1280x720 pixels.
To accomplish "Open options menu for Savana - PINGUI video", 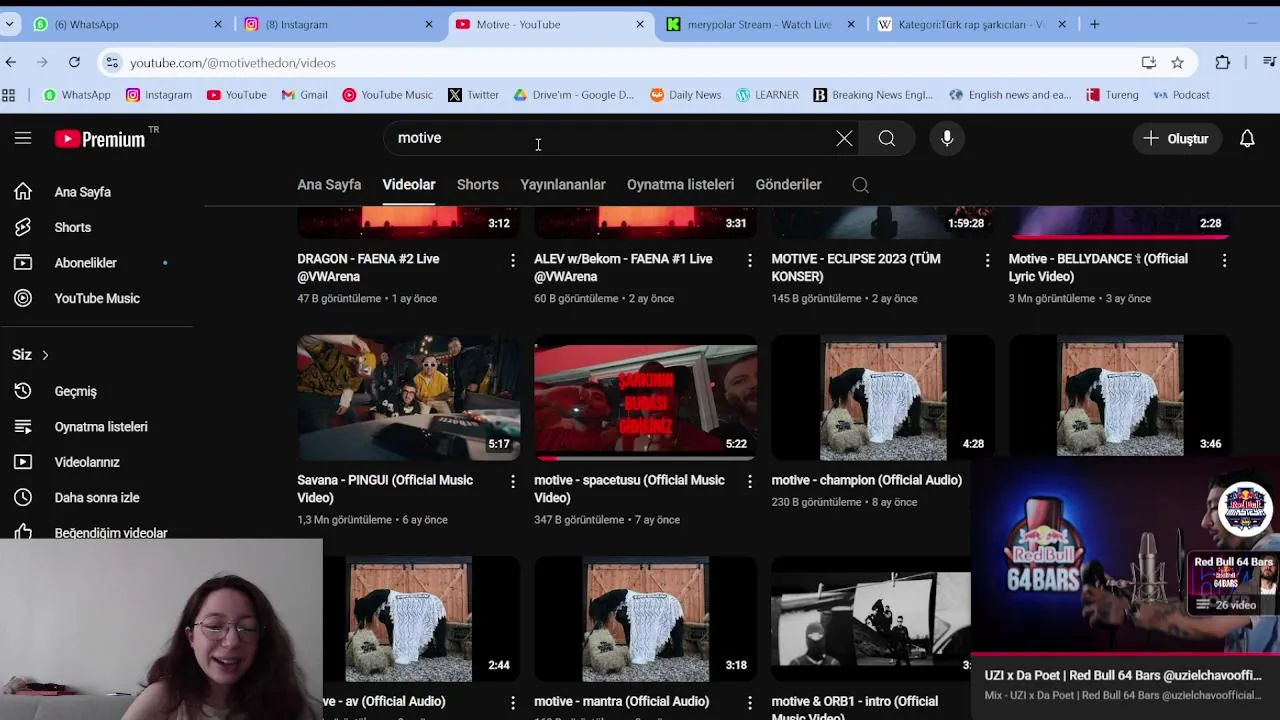I will tap(513, 481).
